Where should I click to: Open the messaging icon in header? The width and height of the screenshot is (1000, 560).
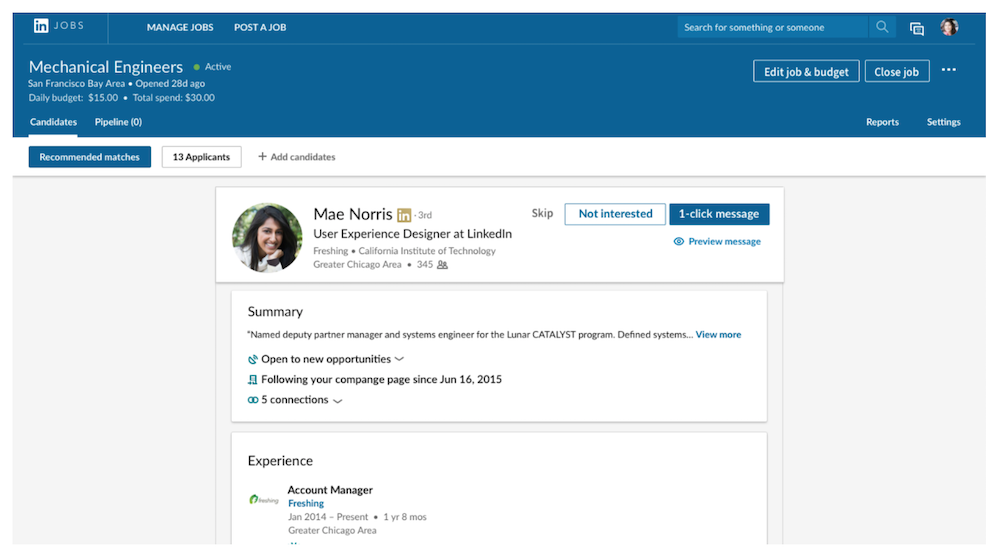[x=916, y=28]
